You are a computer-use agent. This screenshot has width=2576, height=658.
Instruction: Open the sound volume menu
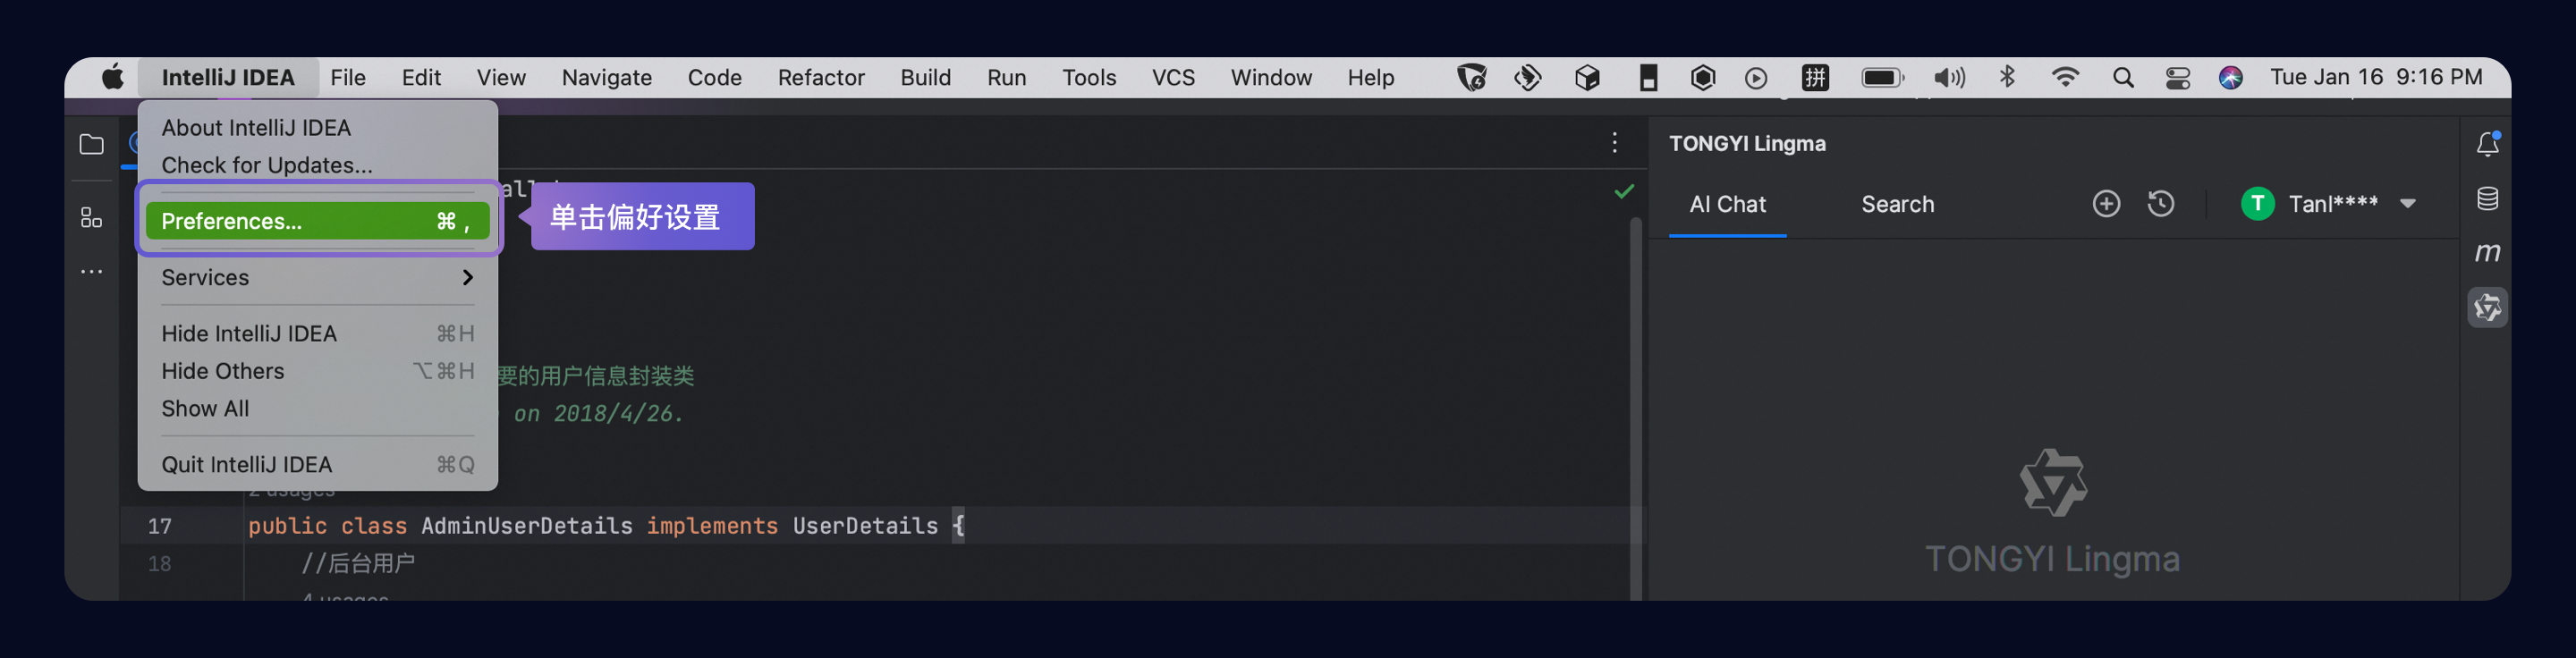pos(1949,77)
